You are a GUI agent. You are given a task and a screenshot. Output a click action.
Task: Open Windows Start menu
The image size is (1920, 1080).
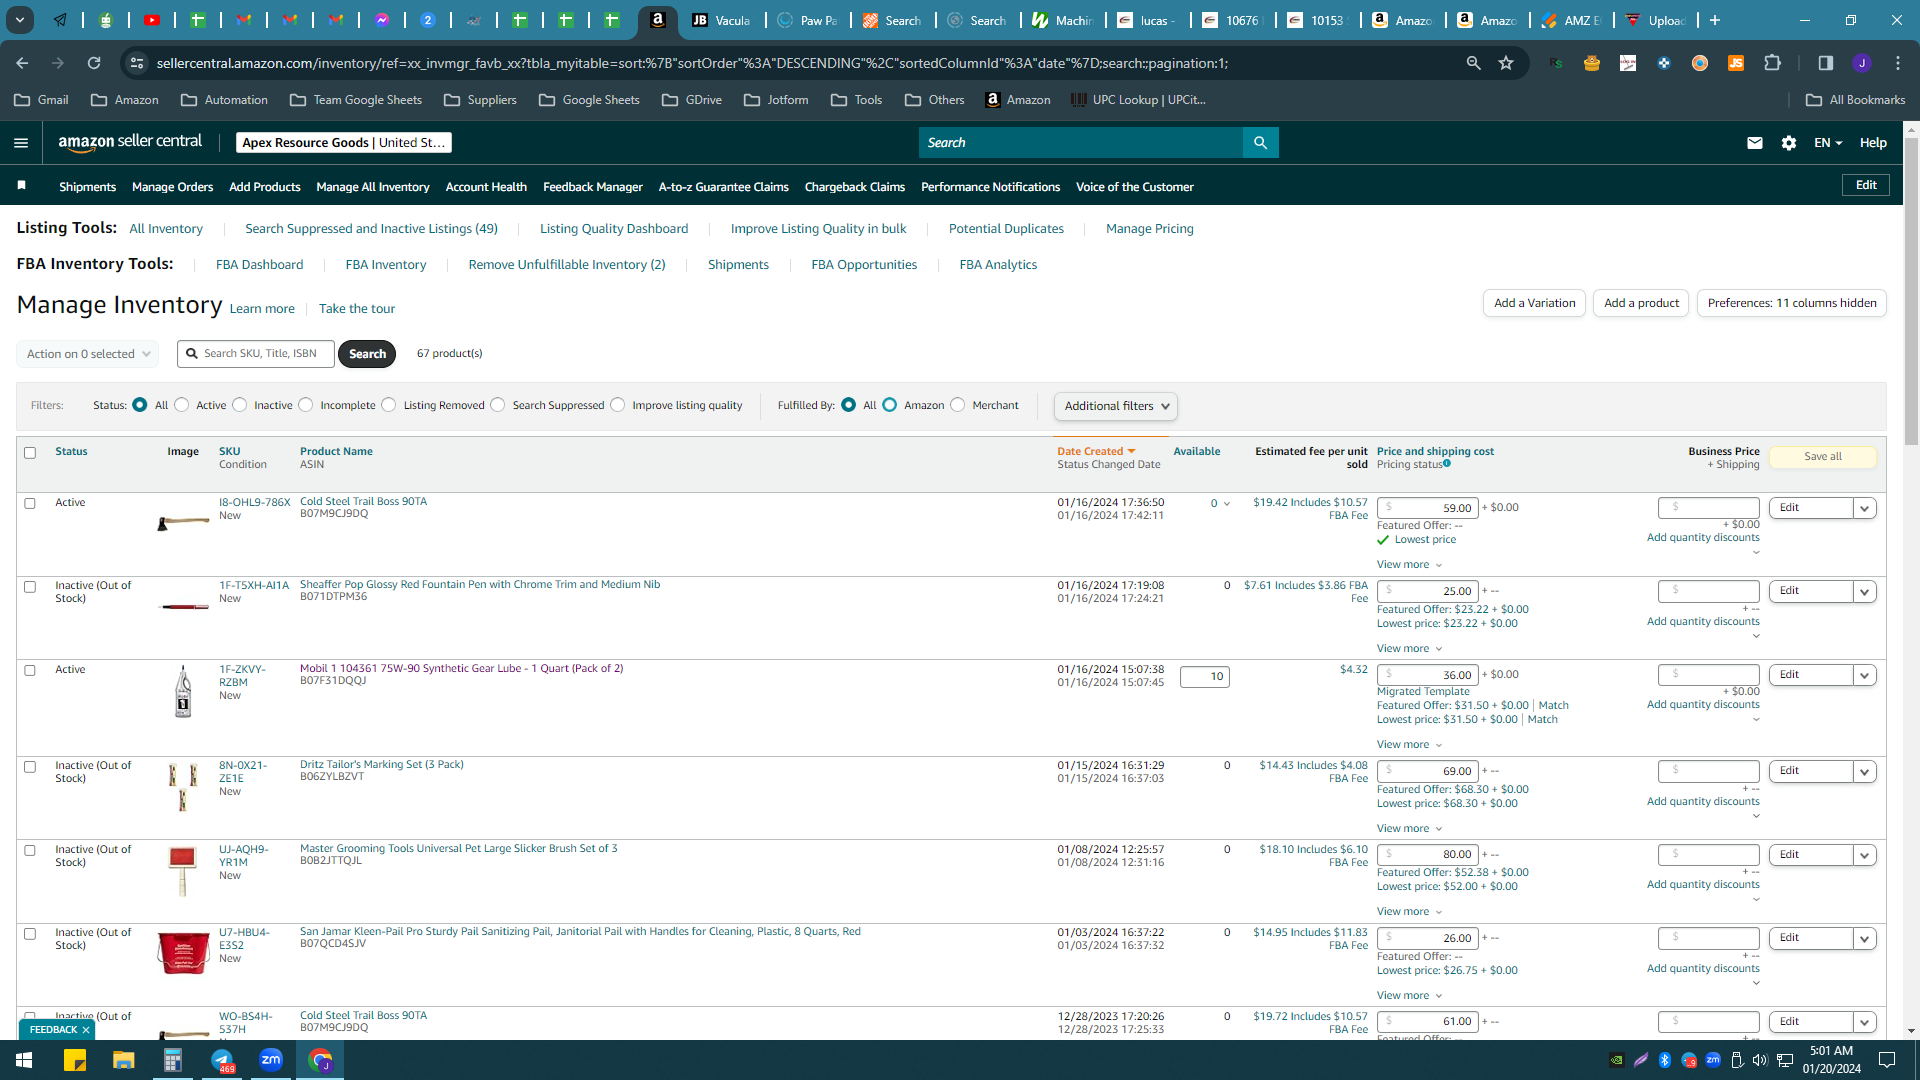click(24, 1060)
